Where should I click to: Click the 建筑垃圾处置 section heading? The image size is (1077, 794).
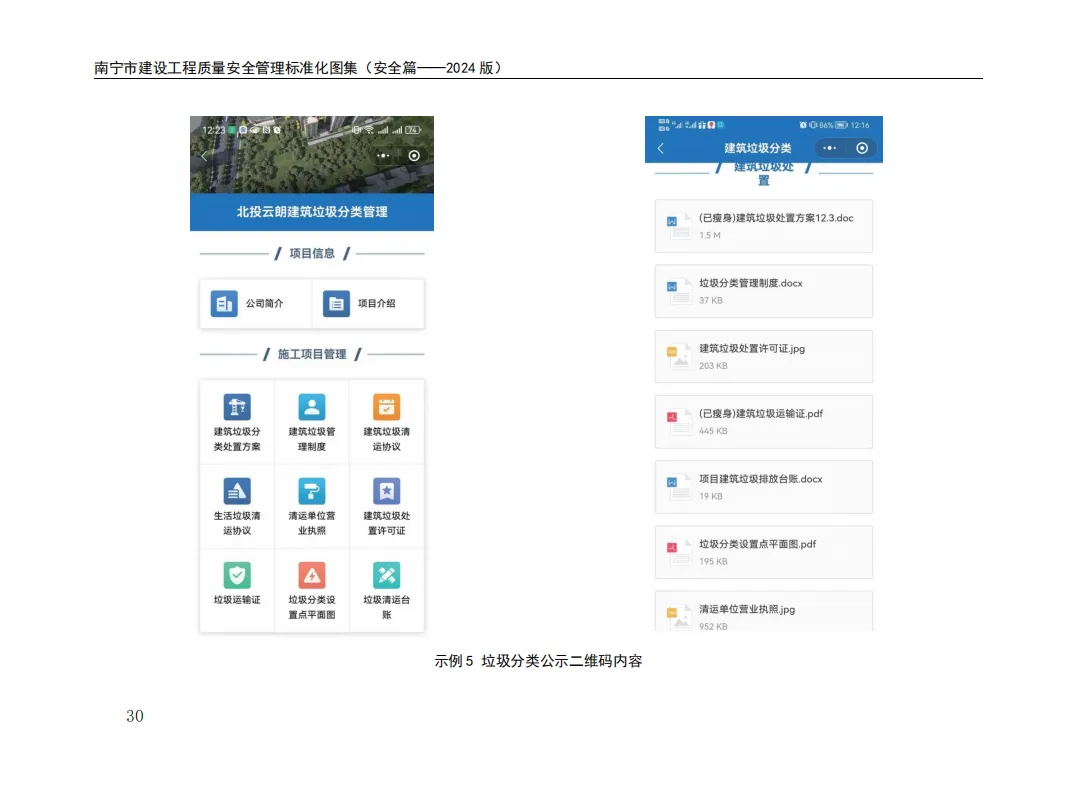pyautogui.click(x=764, y=174)
